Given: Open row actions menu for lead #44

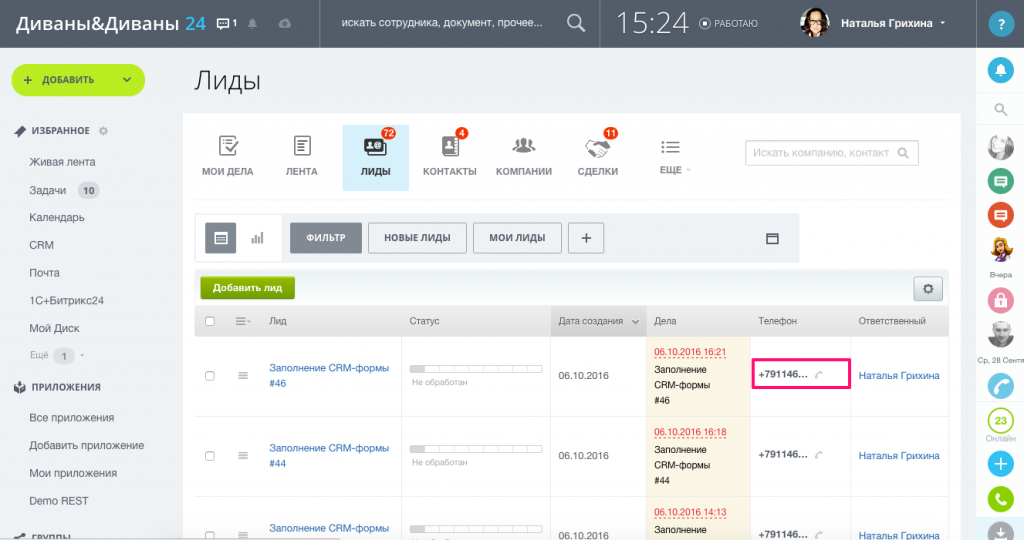Looking at the screenshot, I should tap(243, 456).
